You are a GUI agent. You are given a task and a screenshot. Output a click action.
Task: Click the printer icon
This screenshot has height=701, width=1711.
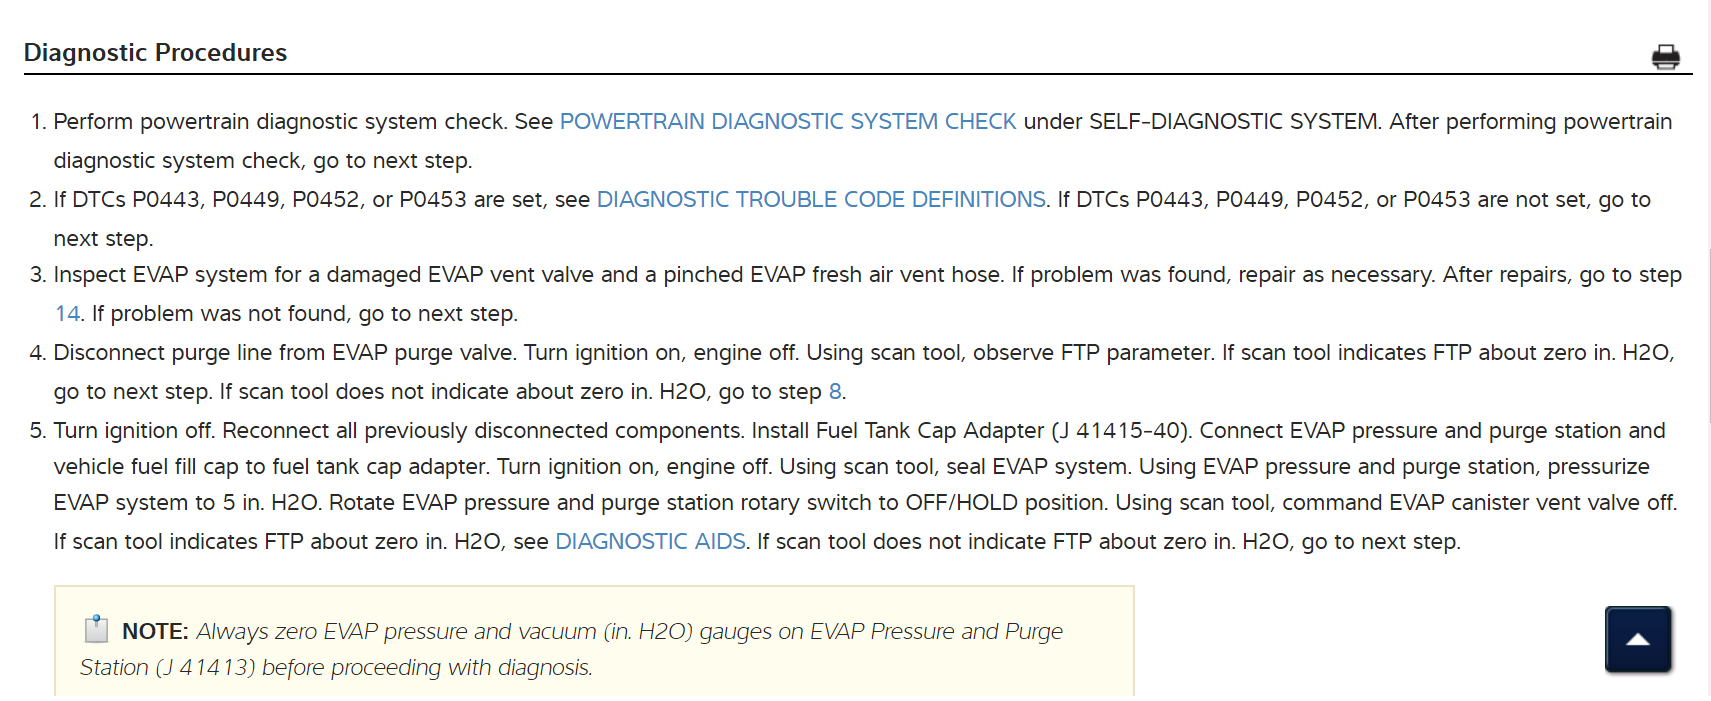(x=1665, y=57)
